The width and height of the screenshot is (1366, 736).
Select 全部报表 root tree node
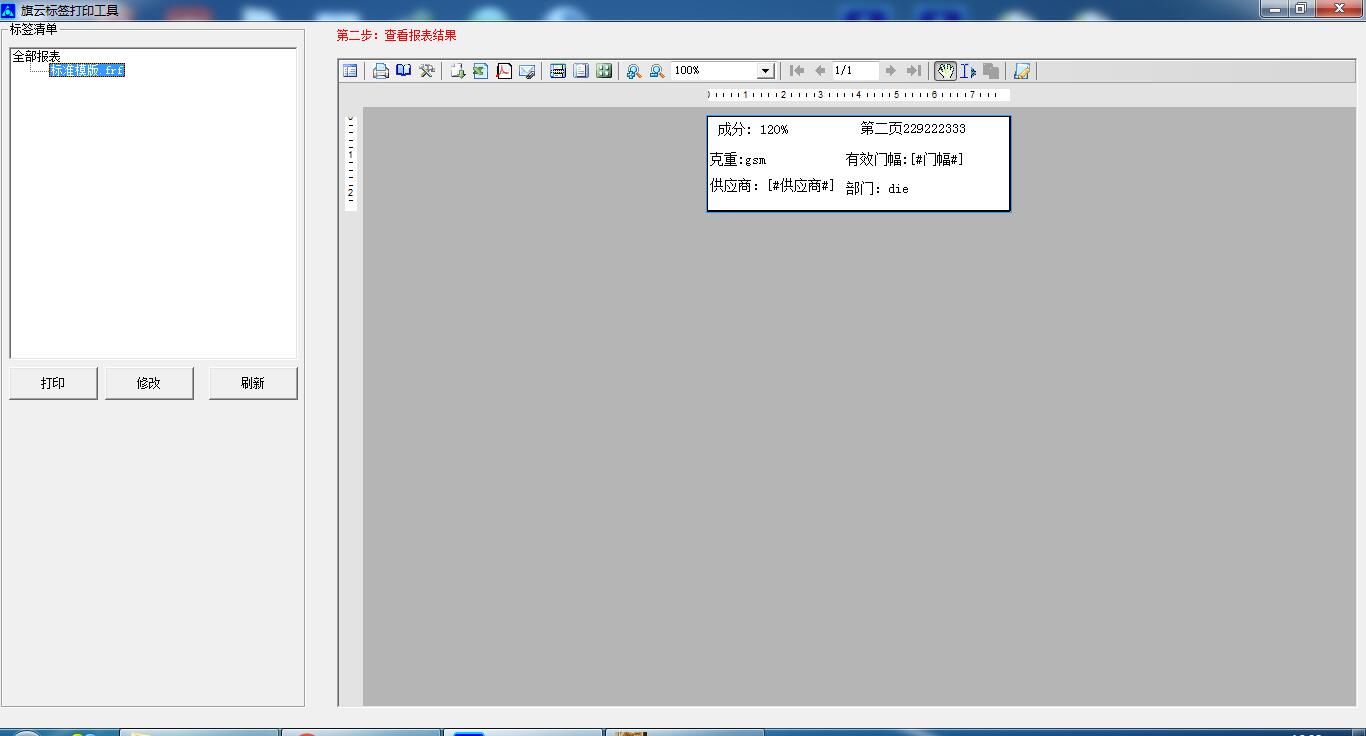[x=37, y=57]
